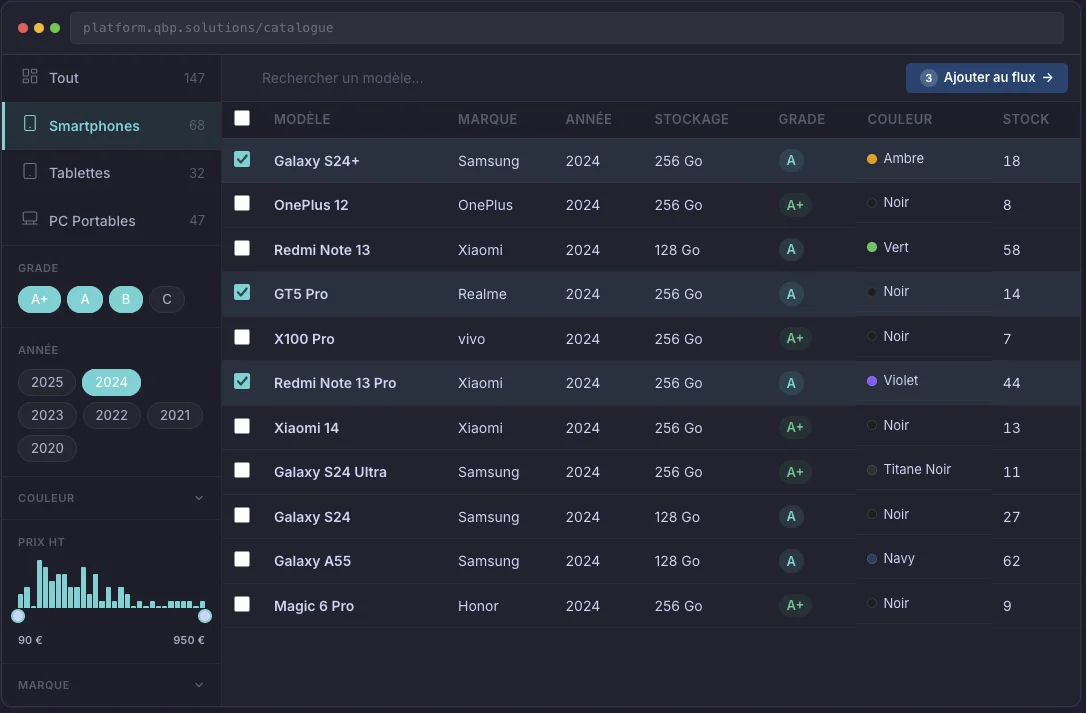Click the arrow icon in Ajouter au flux
The width and height of the screenshot is (1086, 713).
point(1048,78)
